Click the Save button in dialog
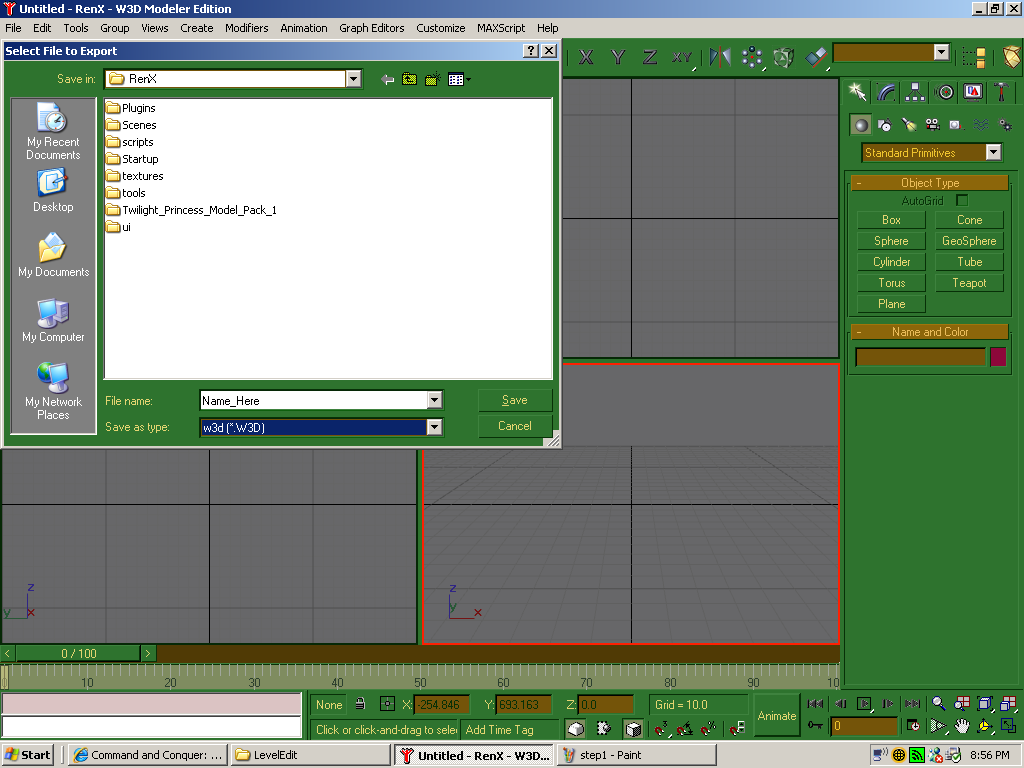The image size is (1024, 768). point(515,400)
